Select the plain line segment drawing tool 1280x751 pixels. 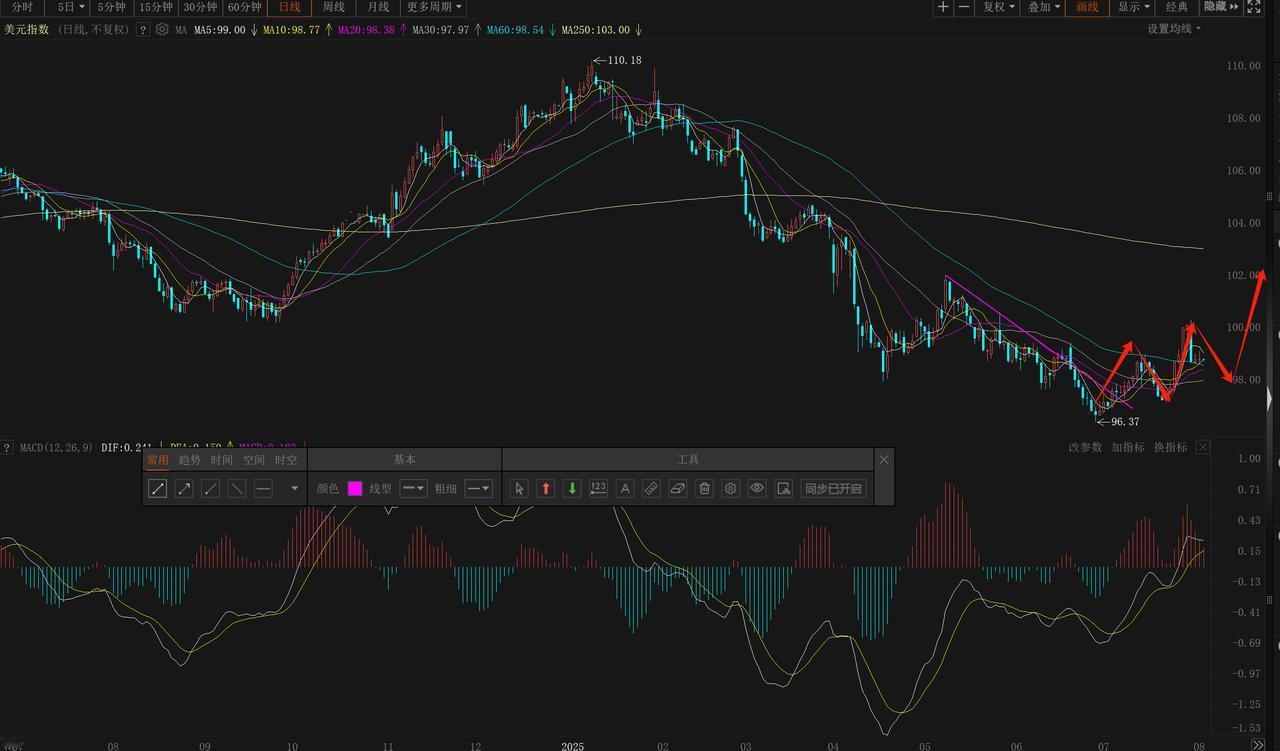tap(158, 489)
